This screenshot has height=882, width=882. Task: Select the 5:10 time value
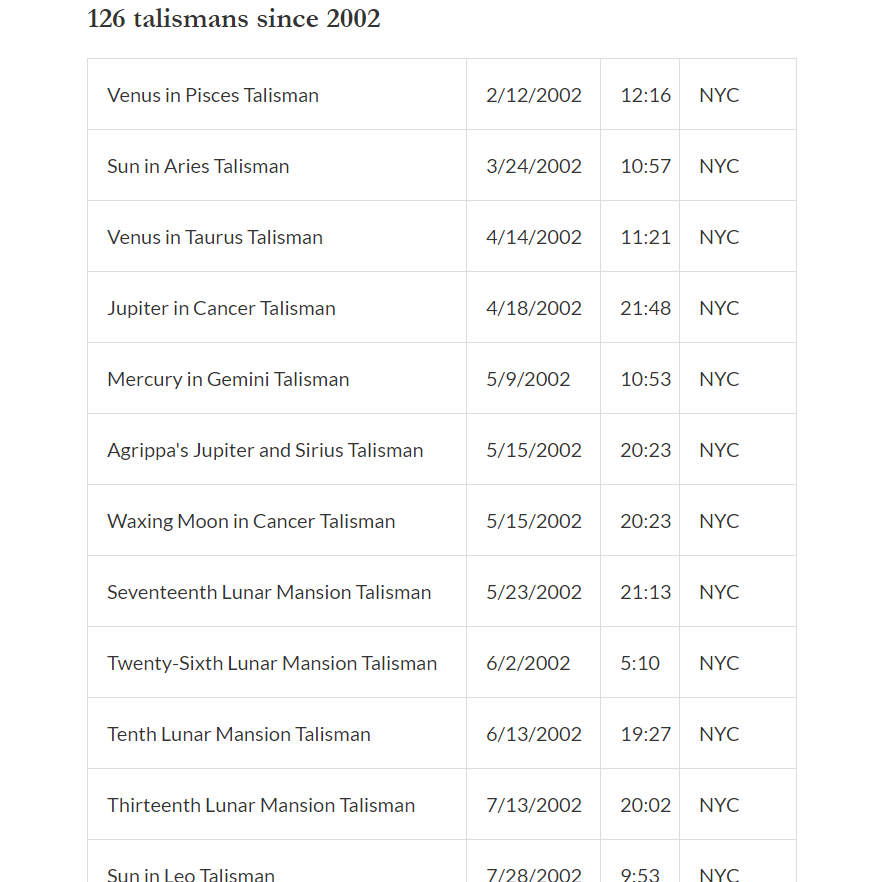(640, 663)
